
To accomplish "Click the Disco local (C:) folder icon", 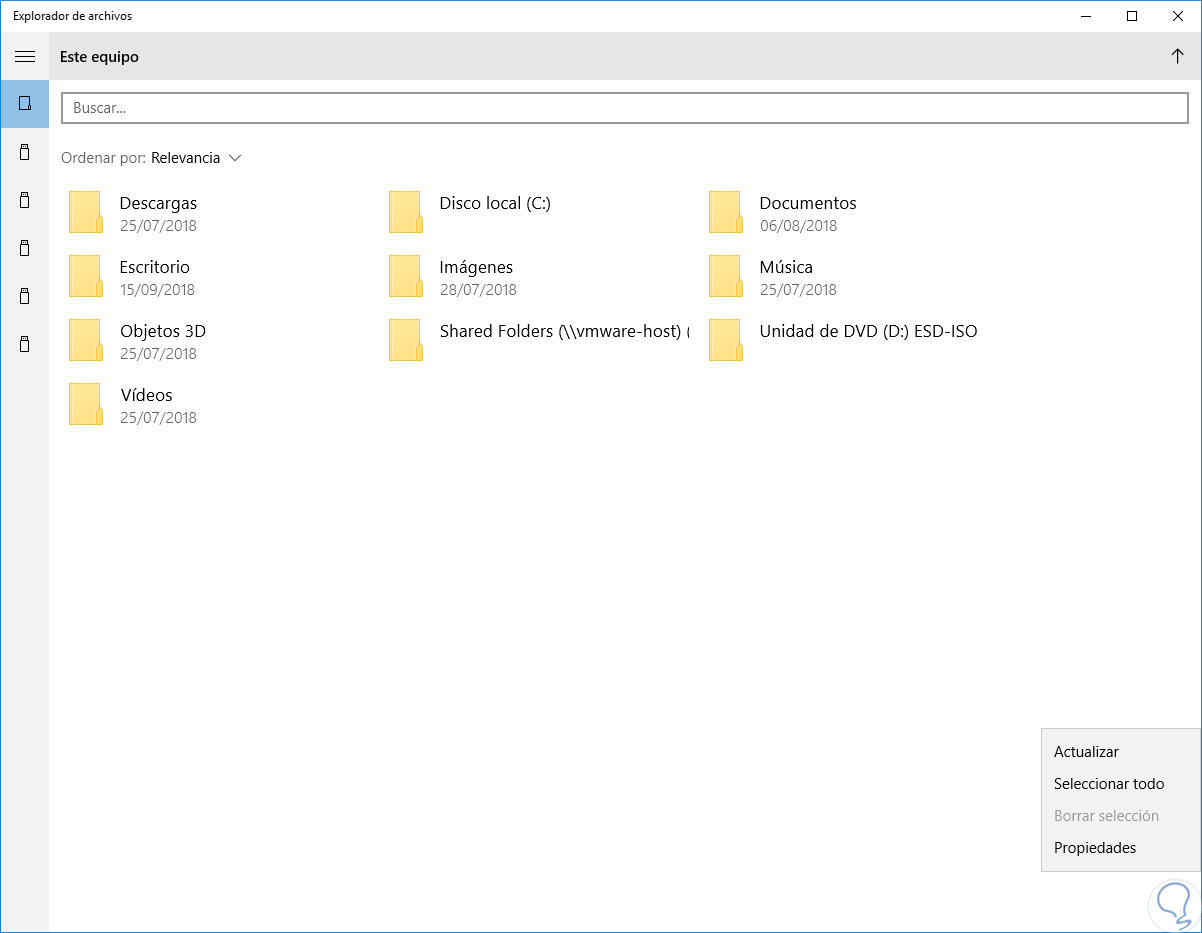I will [405, 212].
